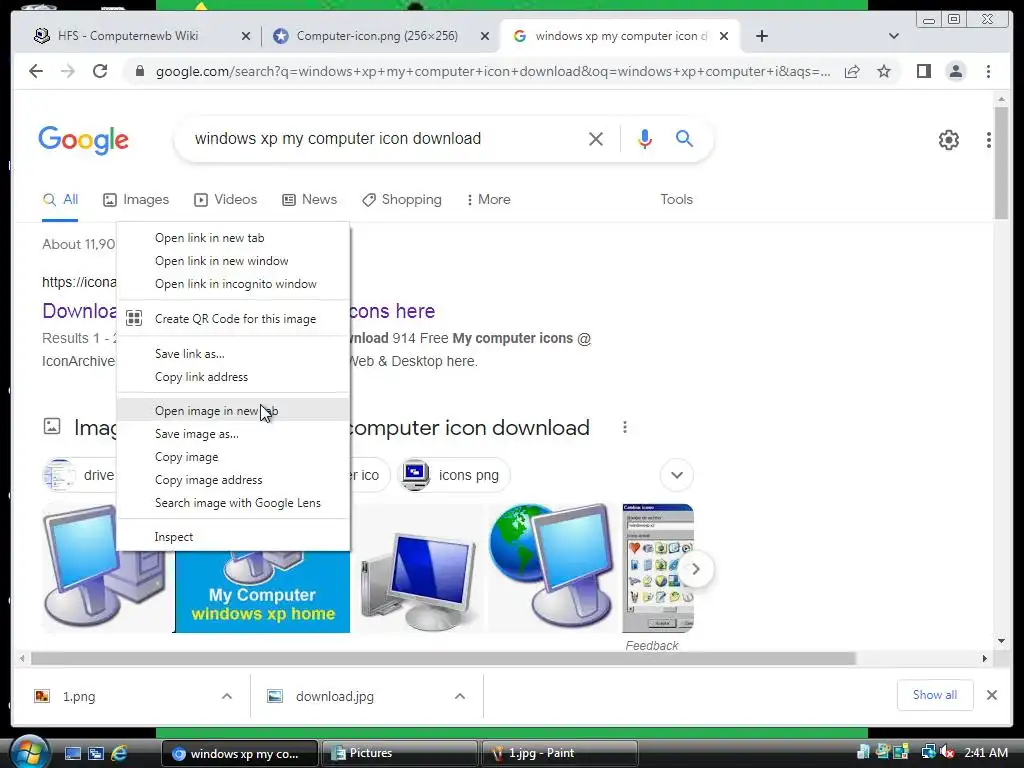Reload the current page

click(100, 71)
